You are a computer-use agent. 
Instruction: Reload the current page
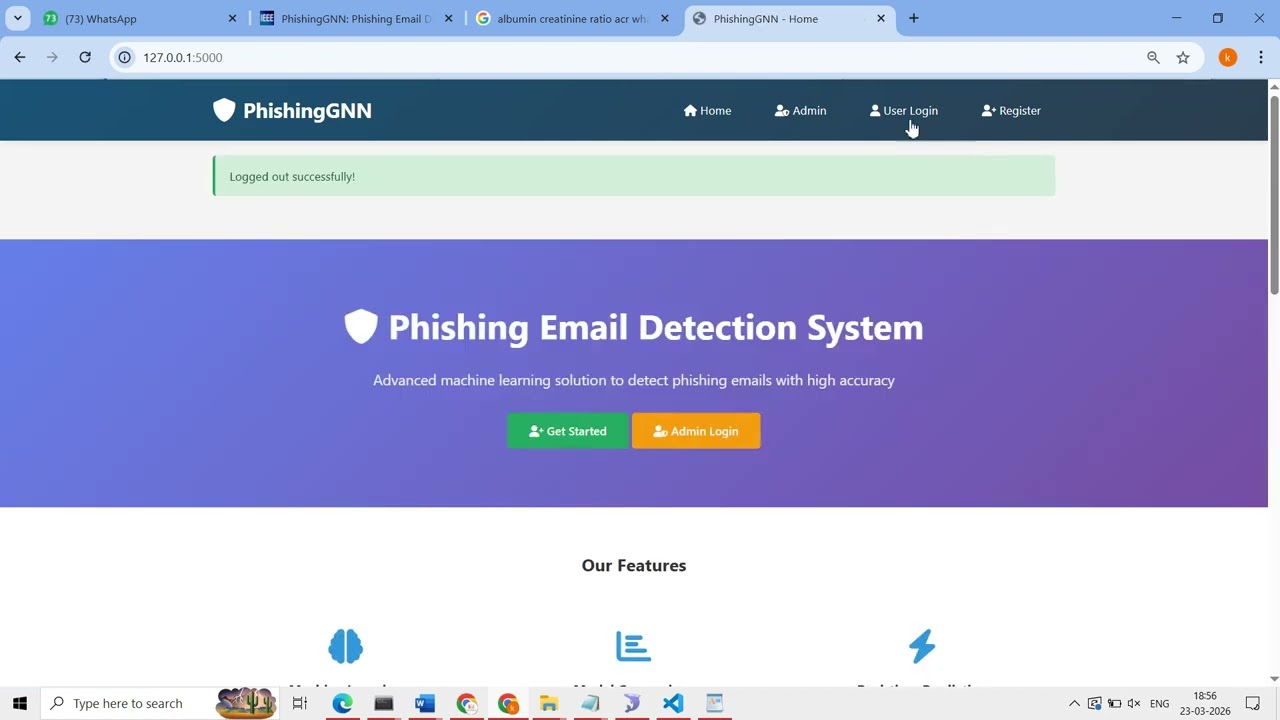click(85, 58)
